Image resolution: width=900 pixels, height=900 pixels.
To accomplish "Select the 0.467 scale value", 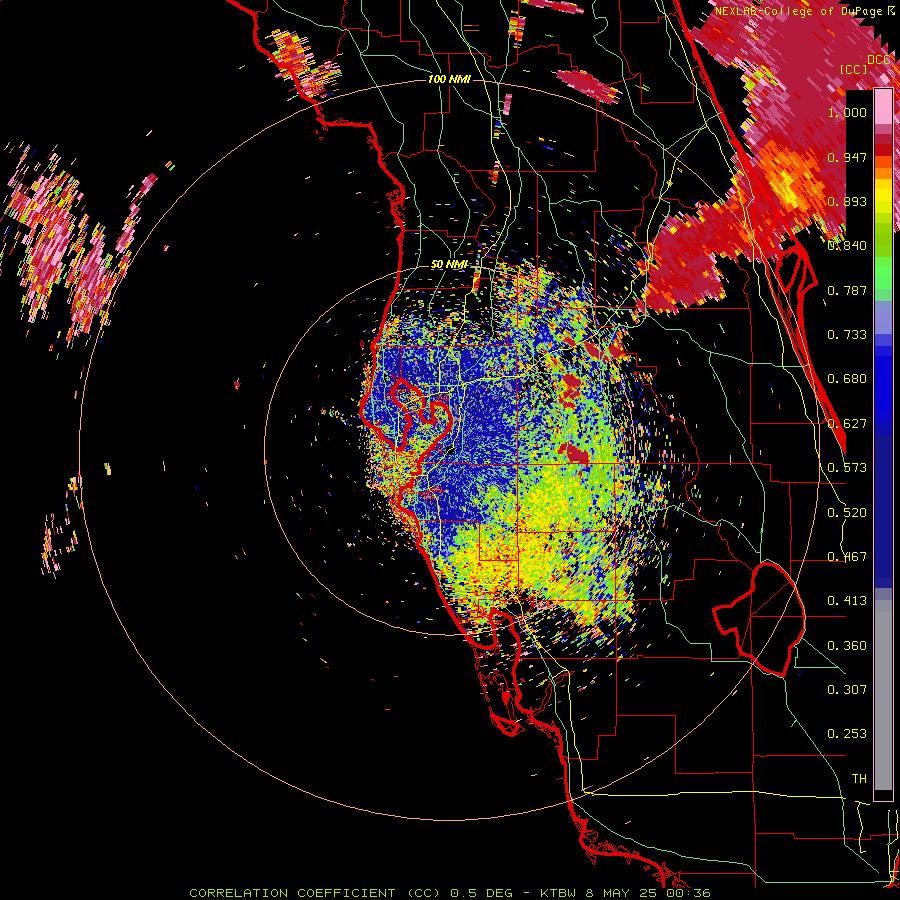I will coord(847,557).
